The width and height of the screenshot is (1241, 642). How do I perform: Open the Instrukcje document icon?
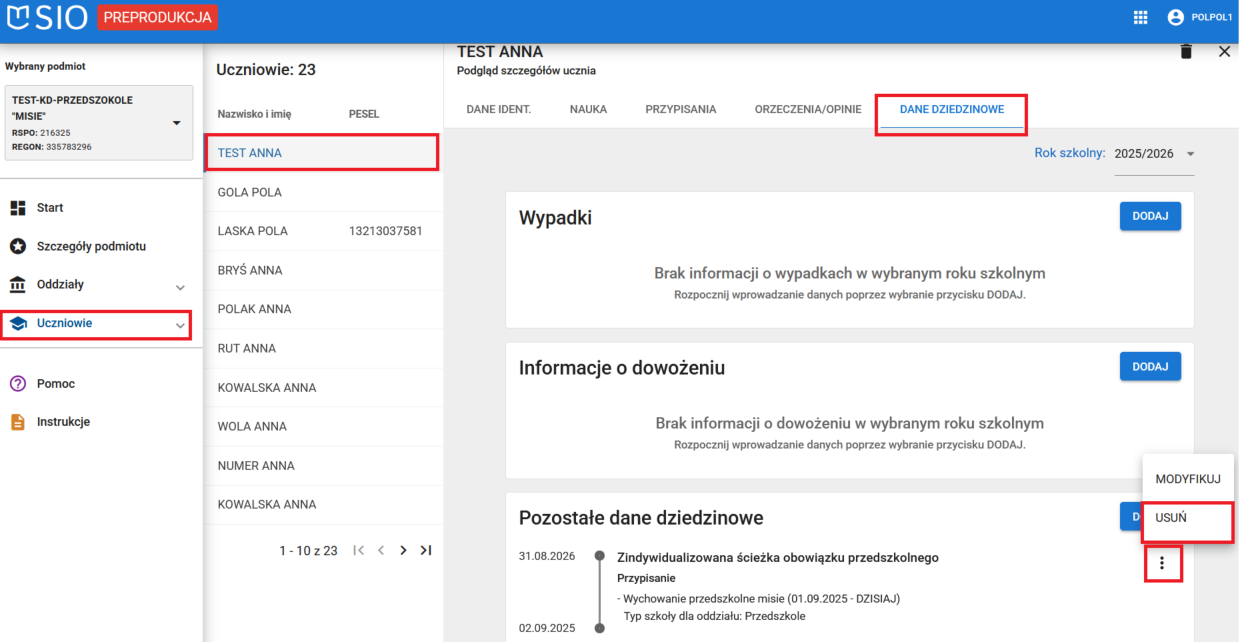(17, 421)
